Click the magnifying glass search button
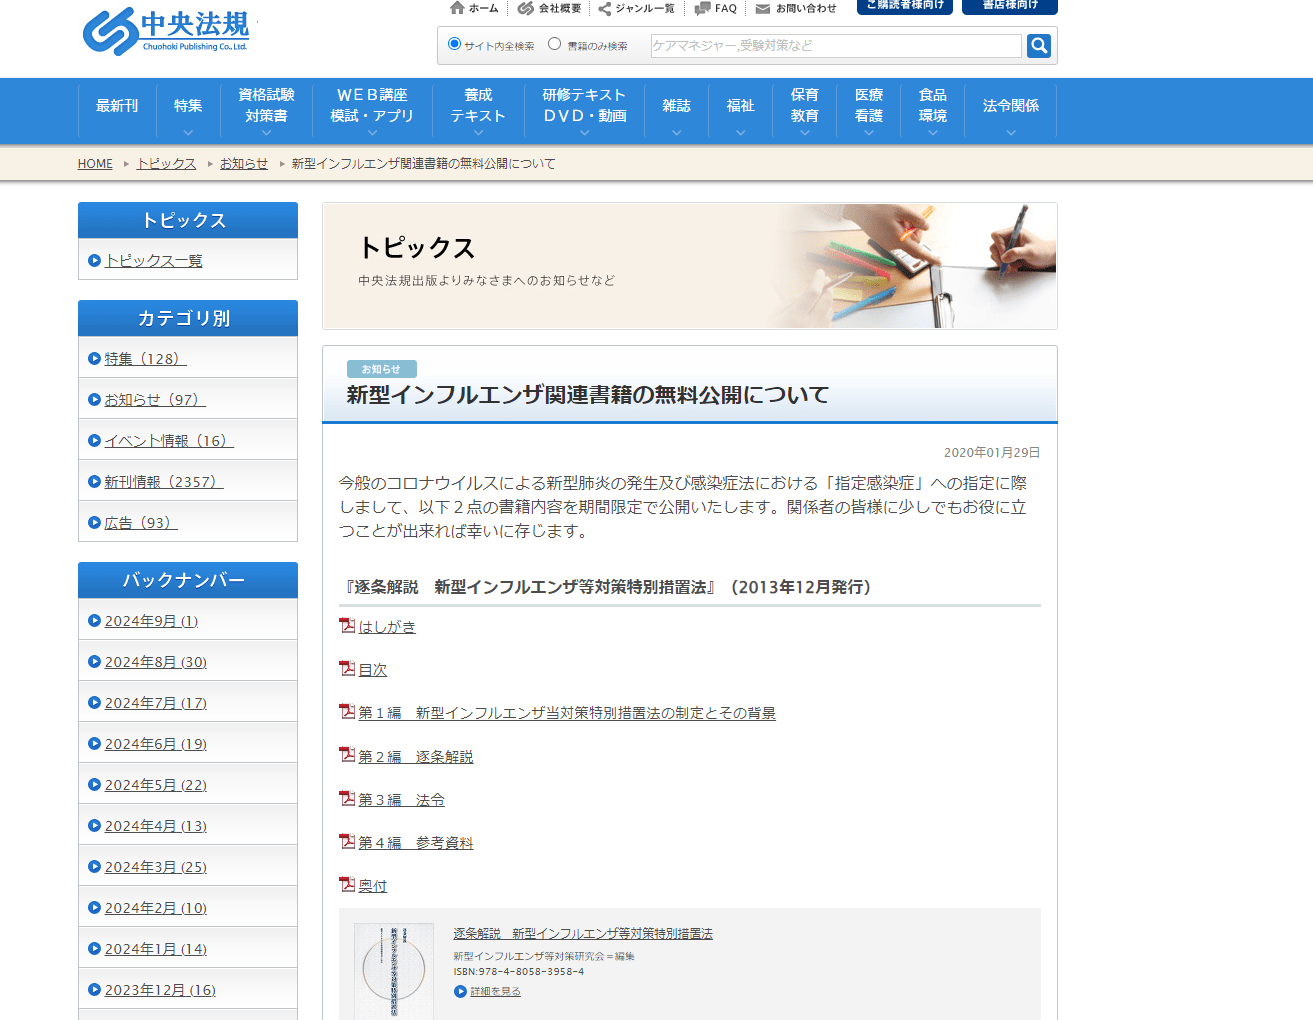Screen dimensions: 1313x1020 click(1039, 46)
